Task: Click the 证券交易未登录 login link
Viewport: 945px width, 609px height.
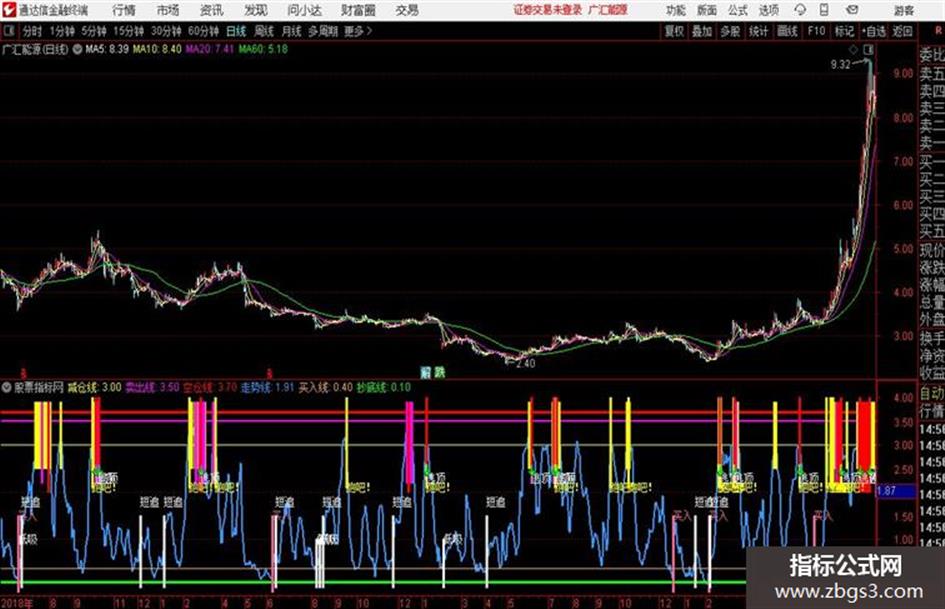Action: 547,10
